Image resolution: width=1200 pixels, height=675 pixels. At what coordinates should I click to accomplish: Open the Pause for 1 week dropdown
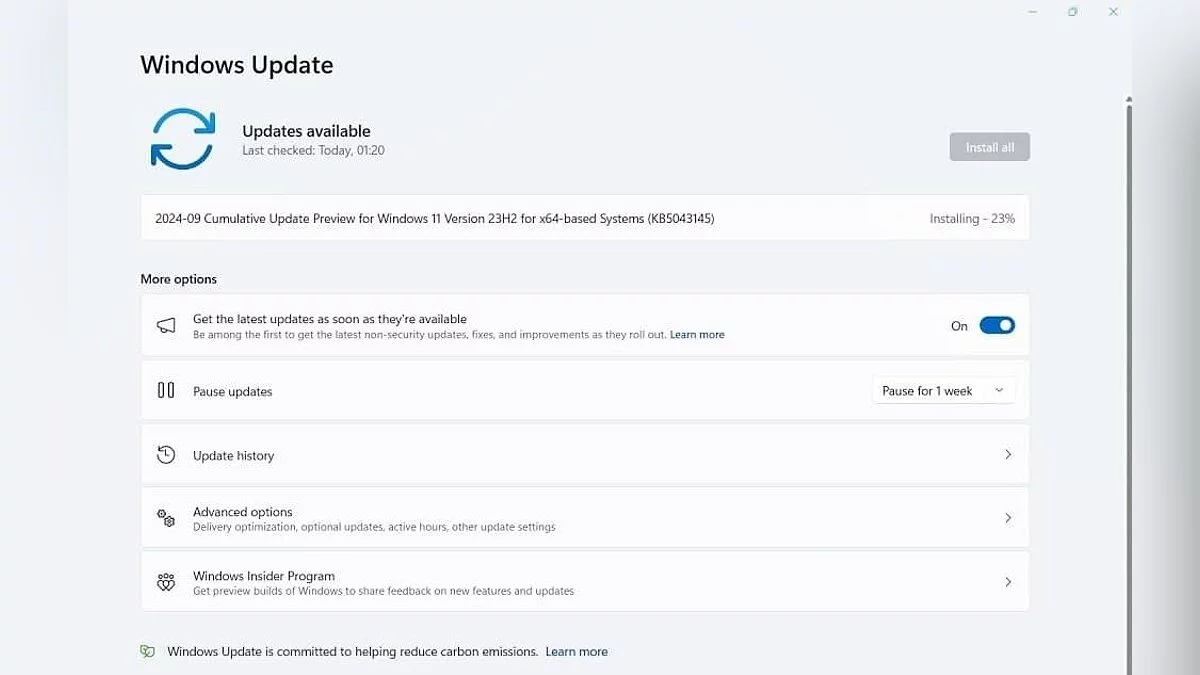click(x=943, y=391)
